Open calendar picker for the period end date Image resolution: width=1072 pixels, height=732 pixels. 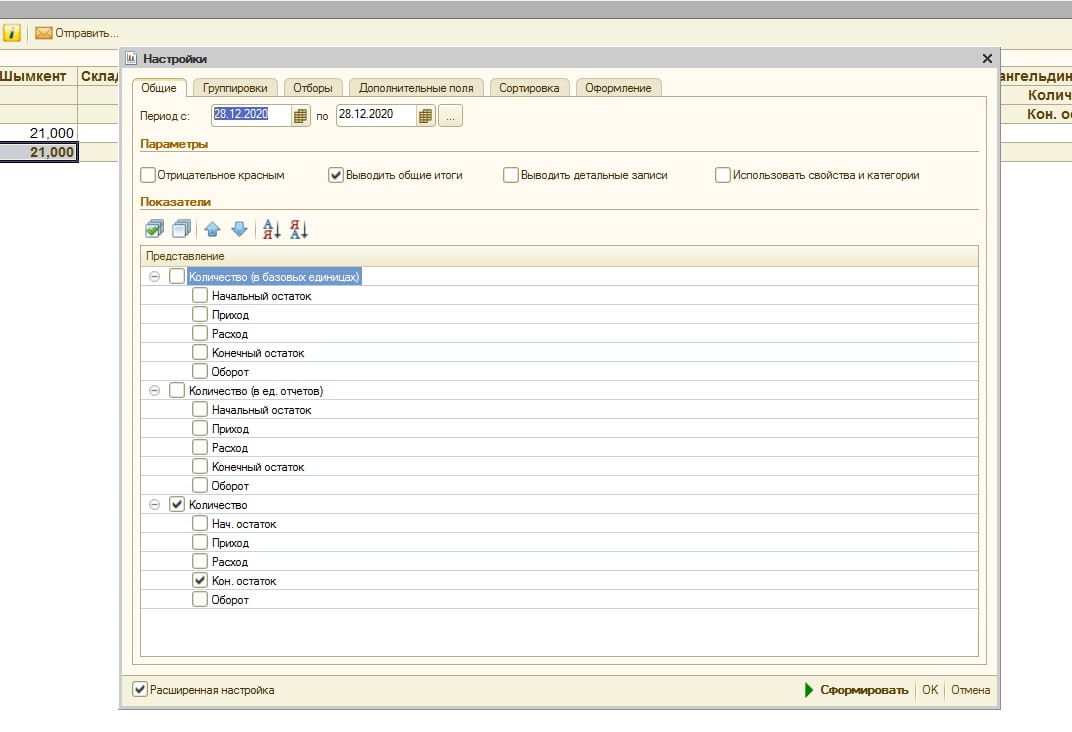[x=425, y=116]
